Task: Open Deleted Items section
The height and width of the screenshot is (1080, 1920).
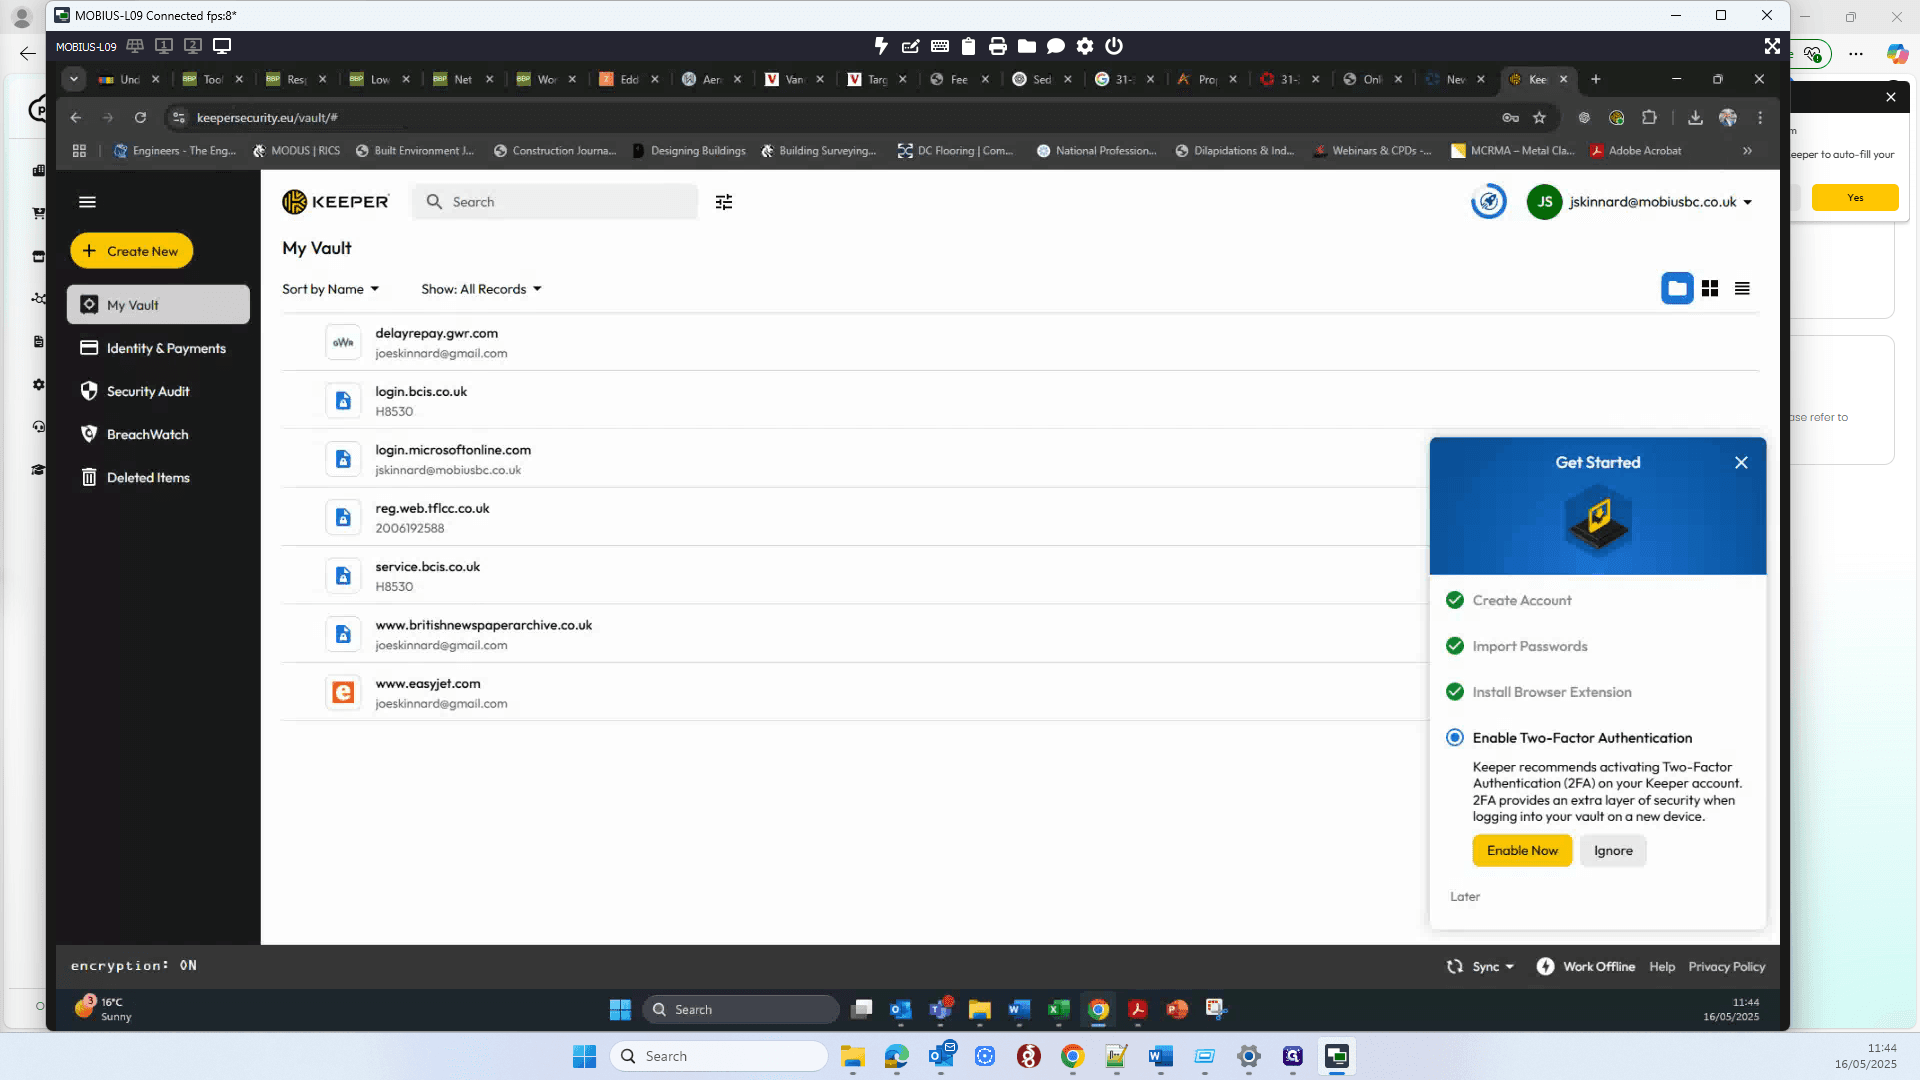Action: [x=158, y=477]
